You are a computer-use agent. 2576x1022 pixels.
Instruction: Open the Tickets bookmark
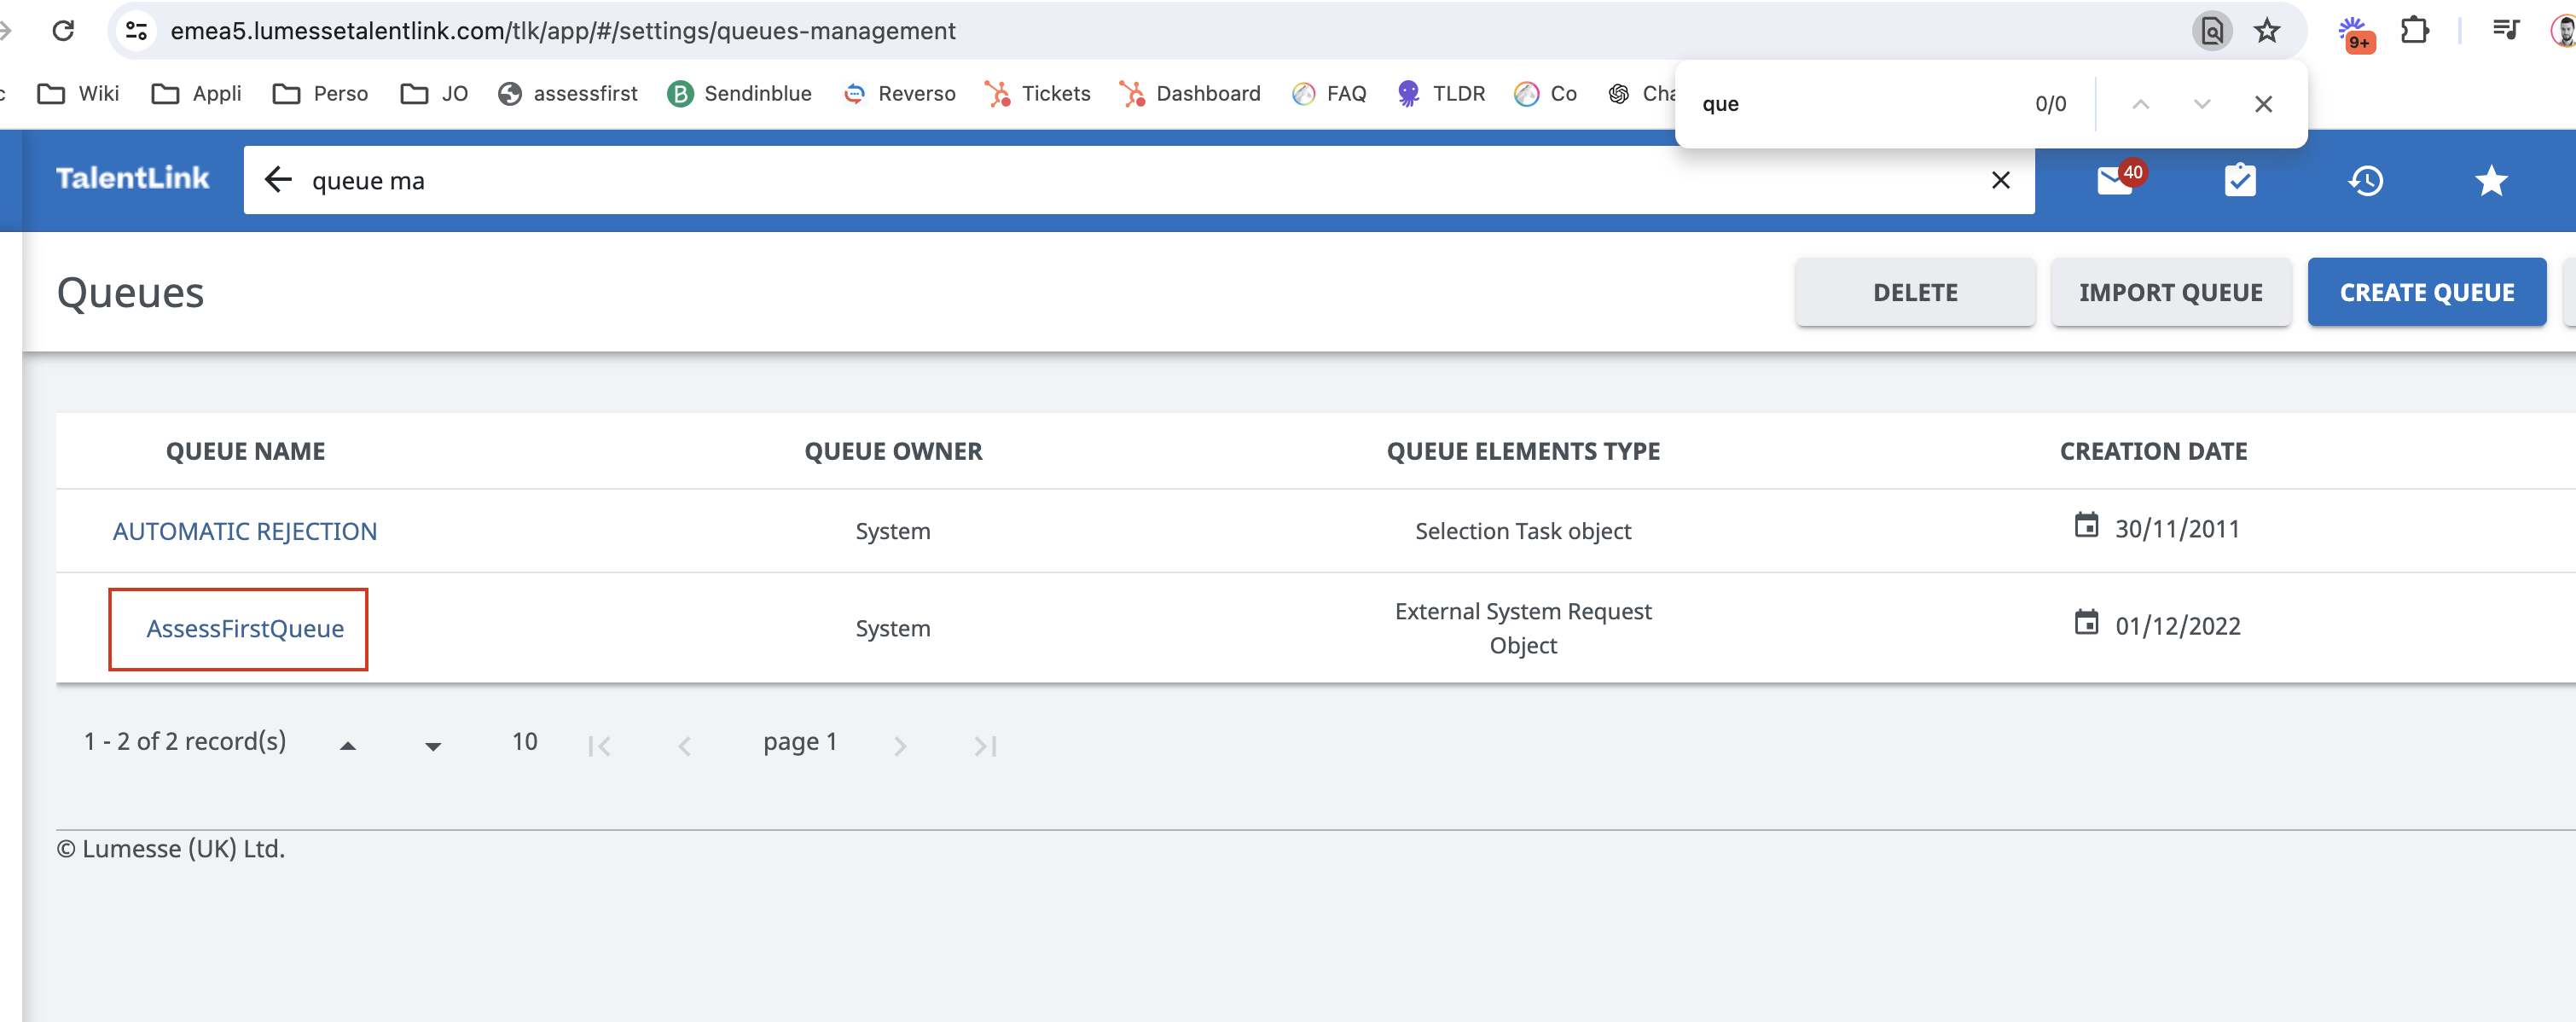tap(1037, 94)
